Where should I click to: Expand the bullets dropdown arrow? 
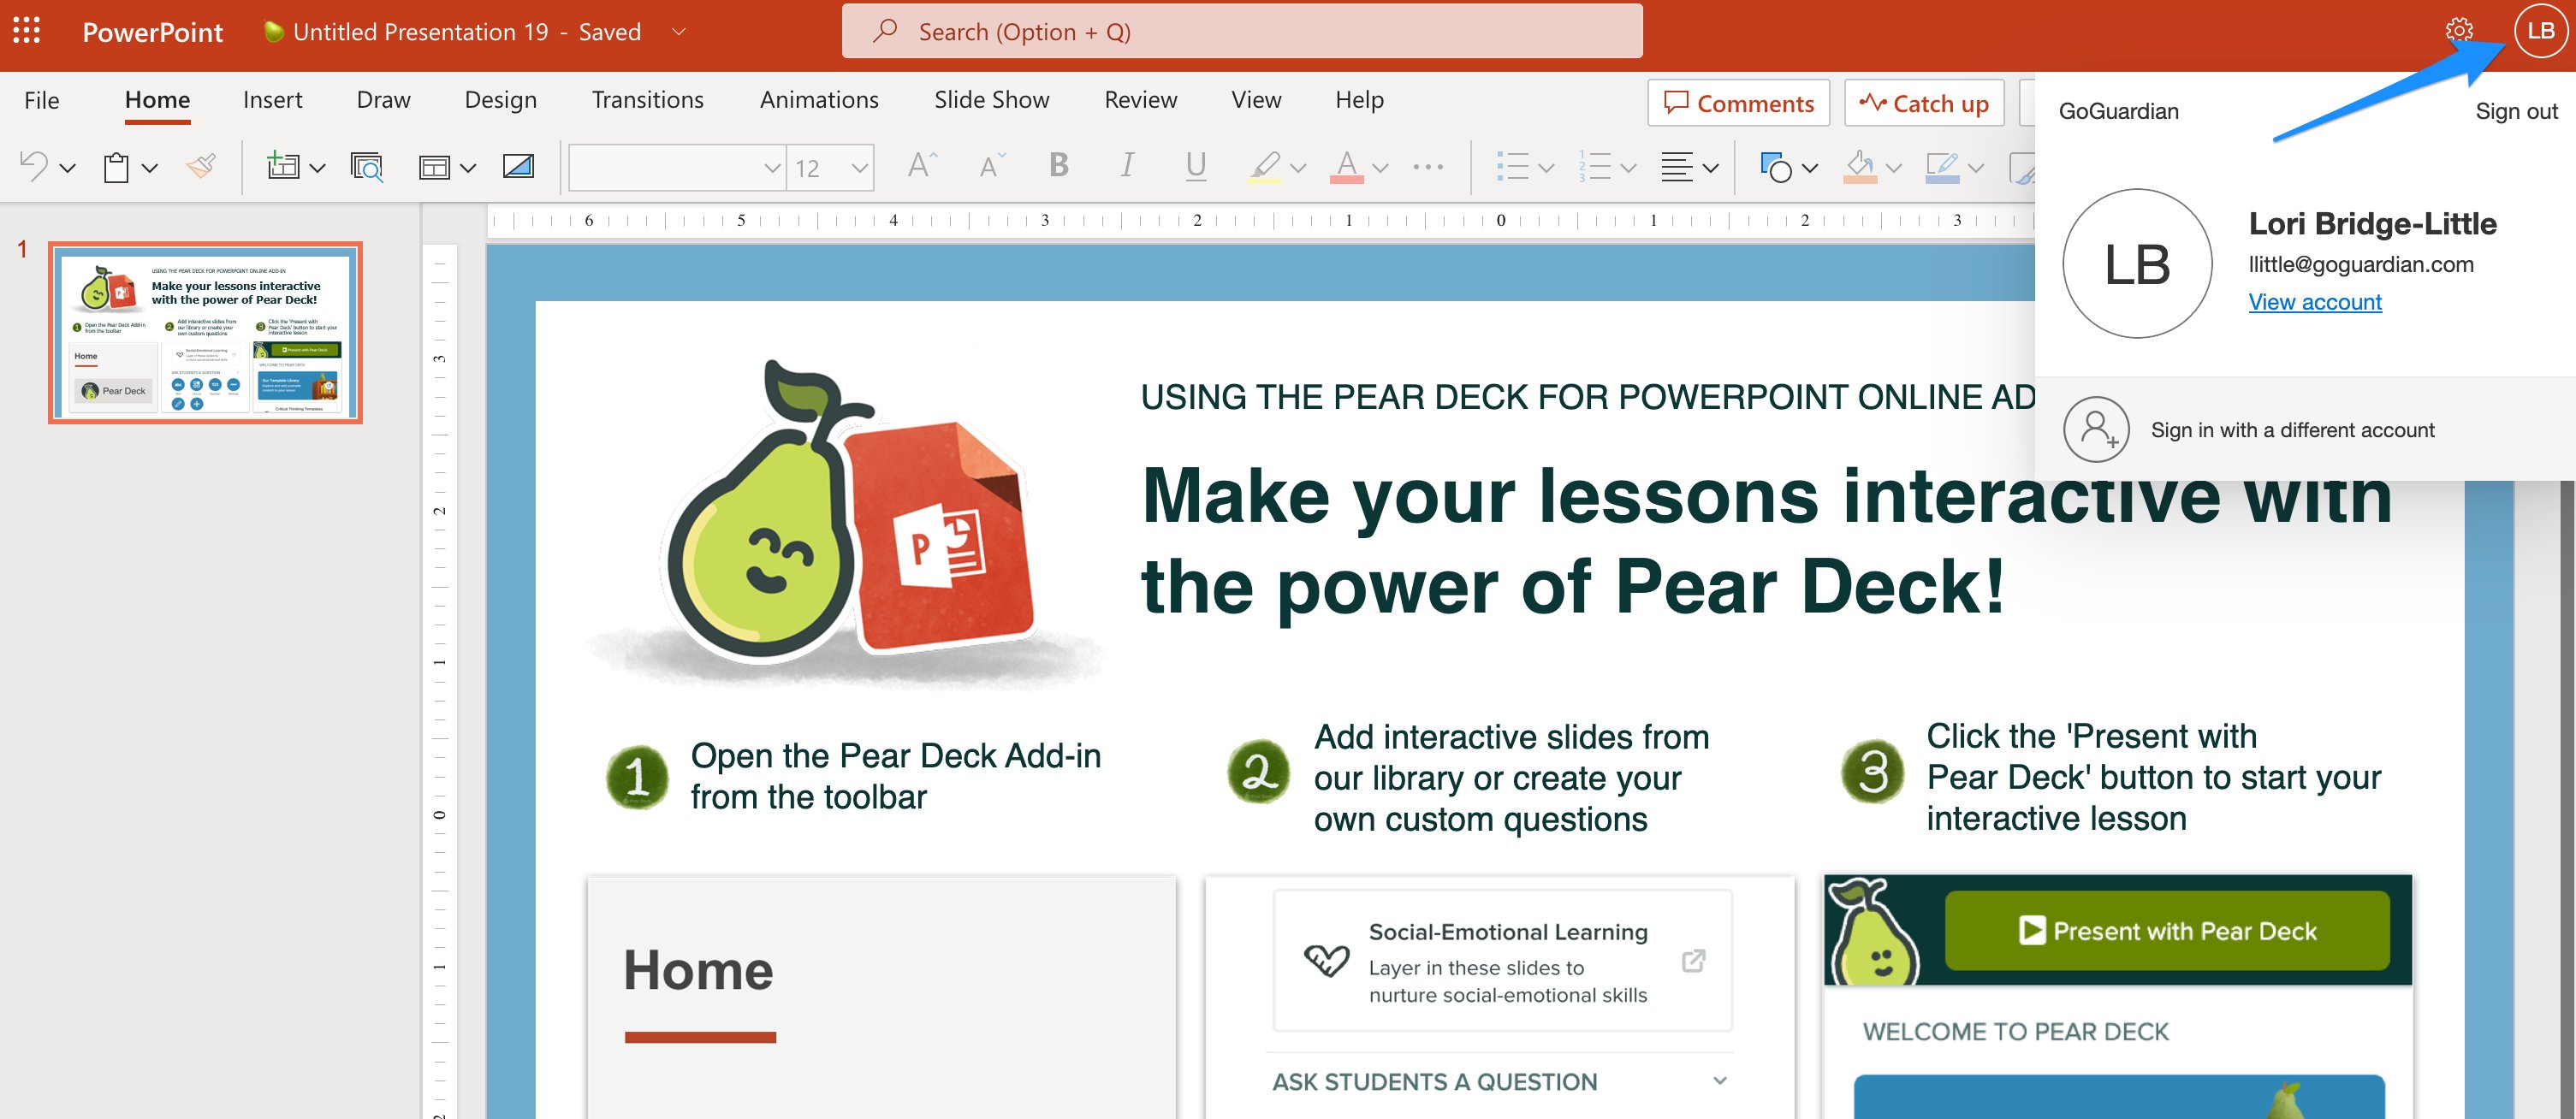click(1546, 168)
